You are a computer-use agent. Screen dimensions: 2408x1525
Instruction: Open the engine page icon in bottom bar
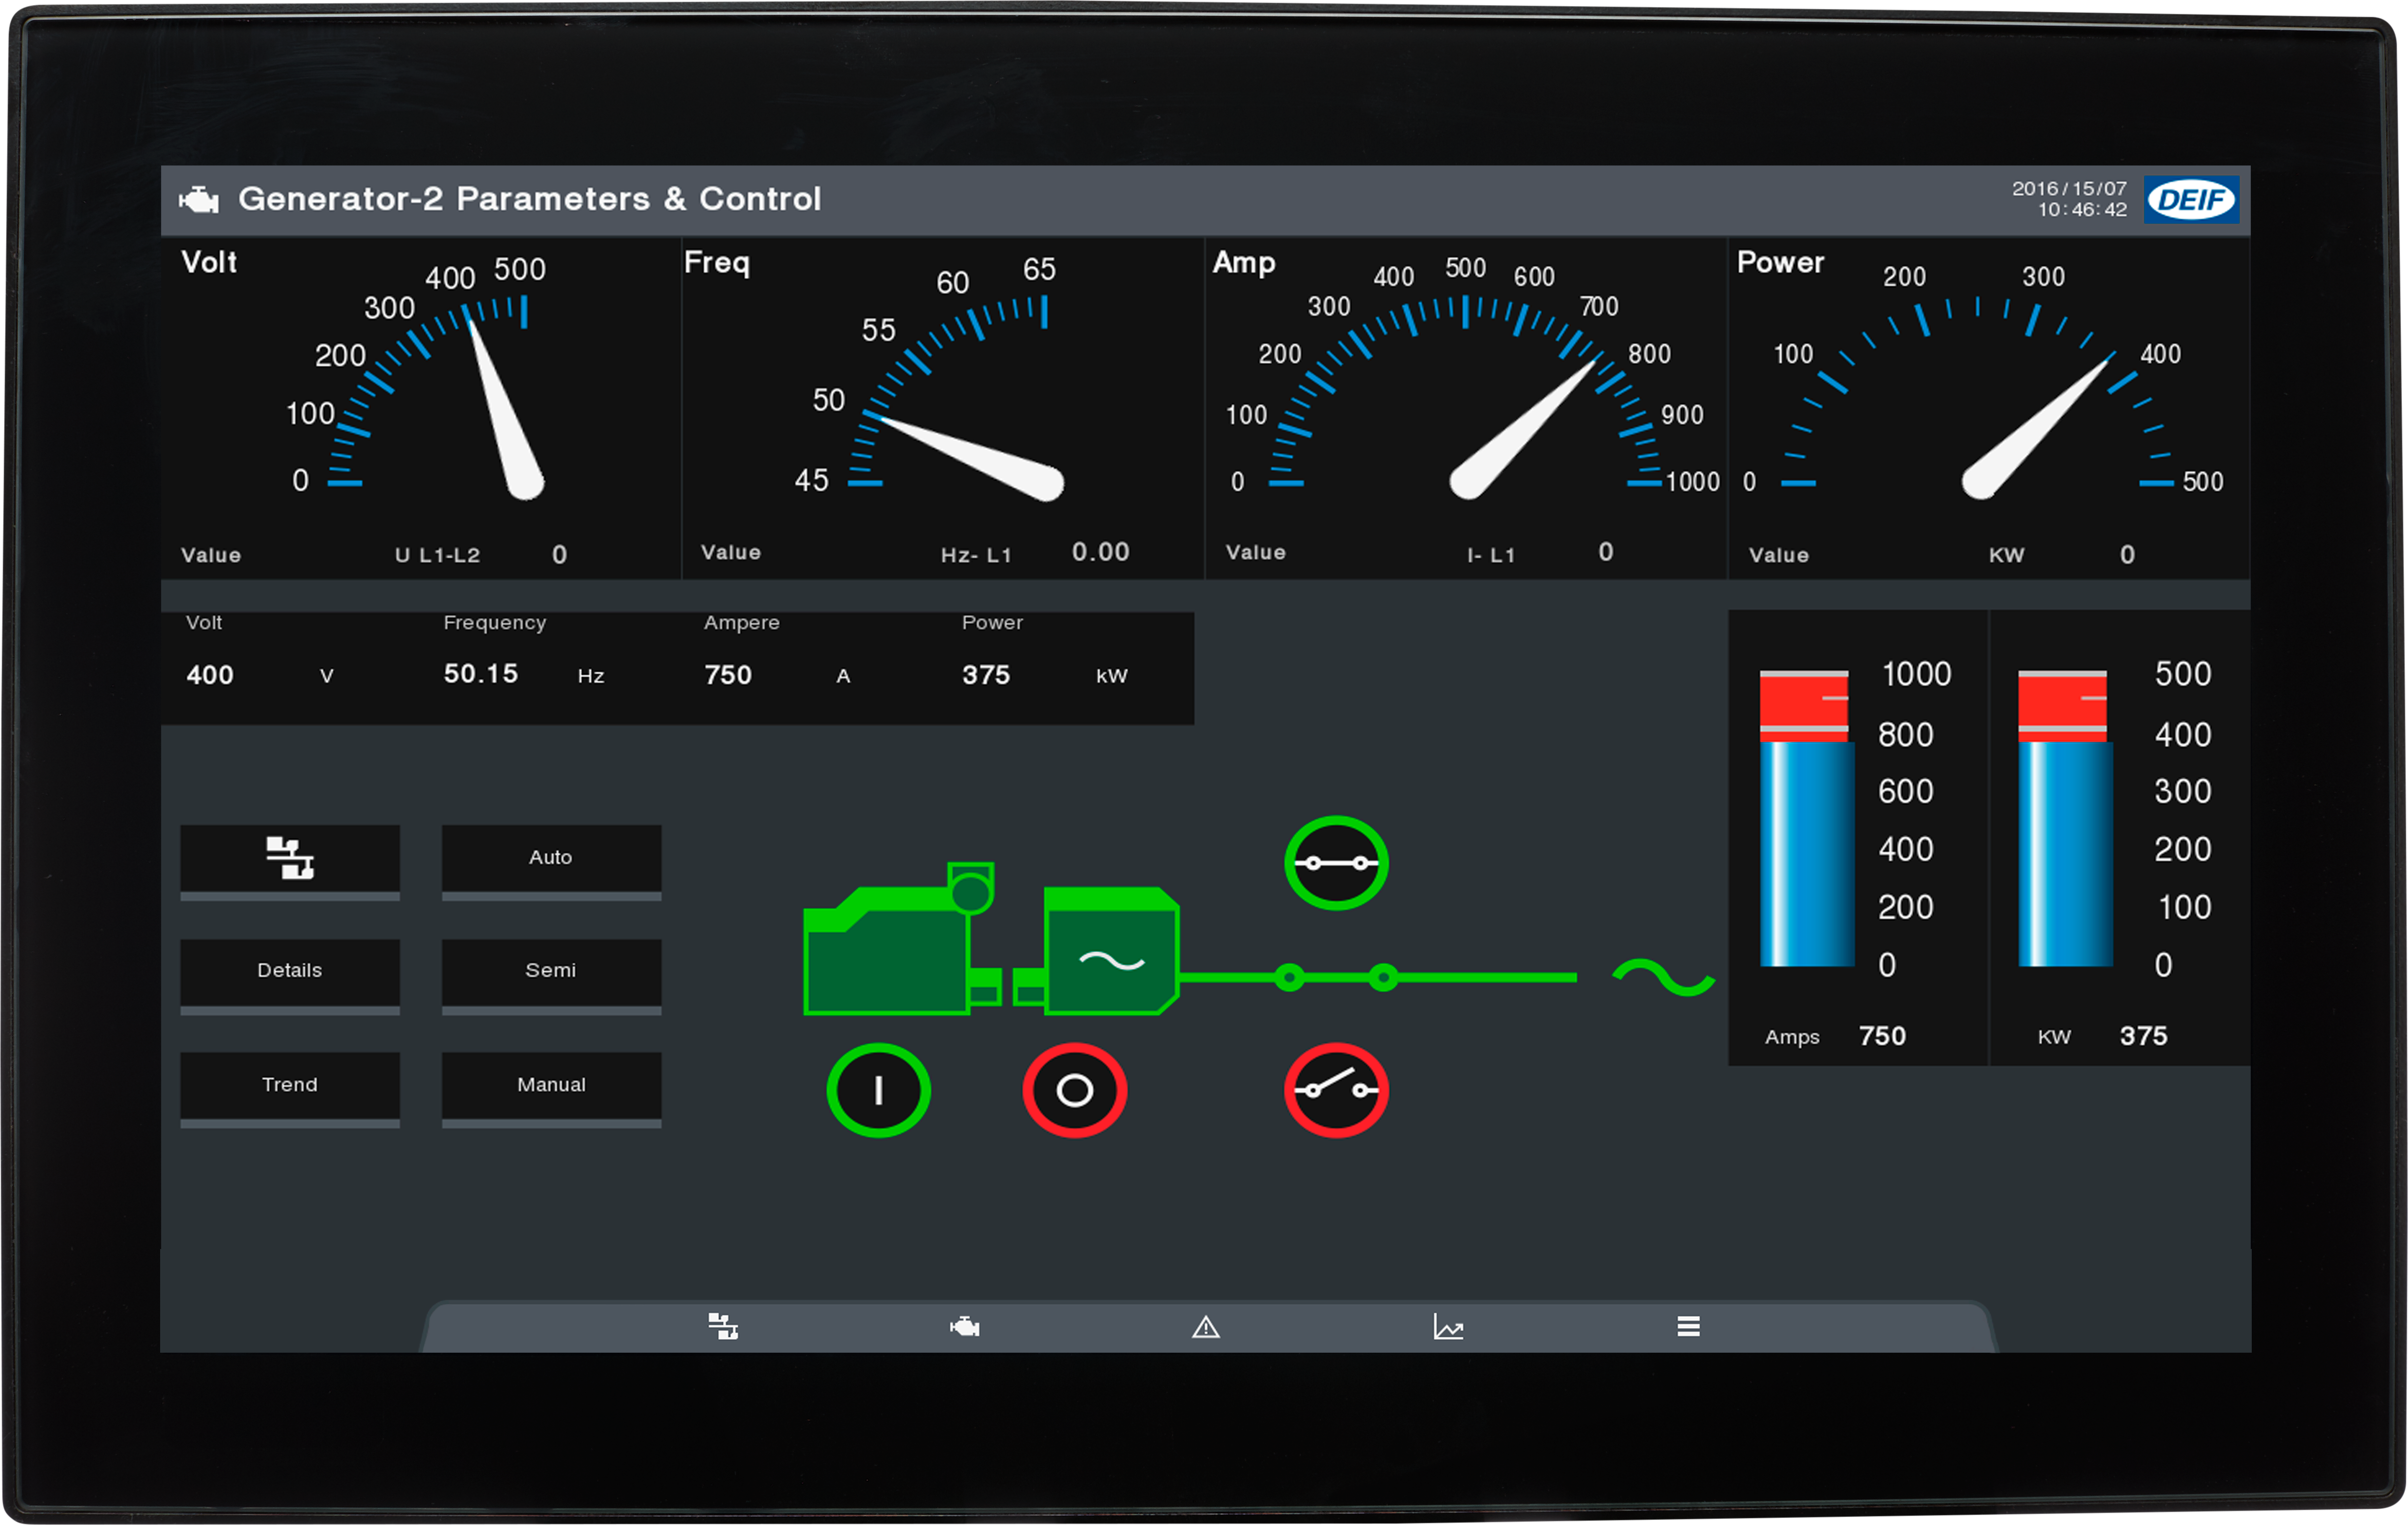pyautogui.click(x=965, y=1326)
